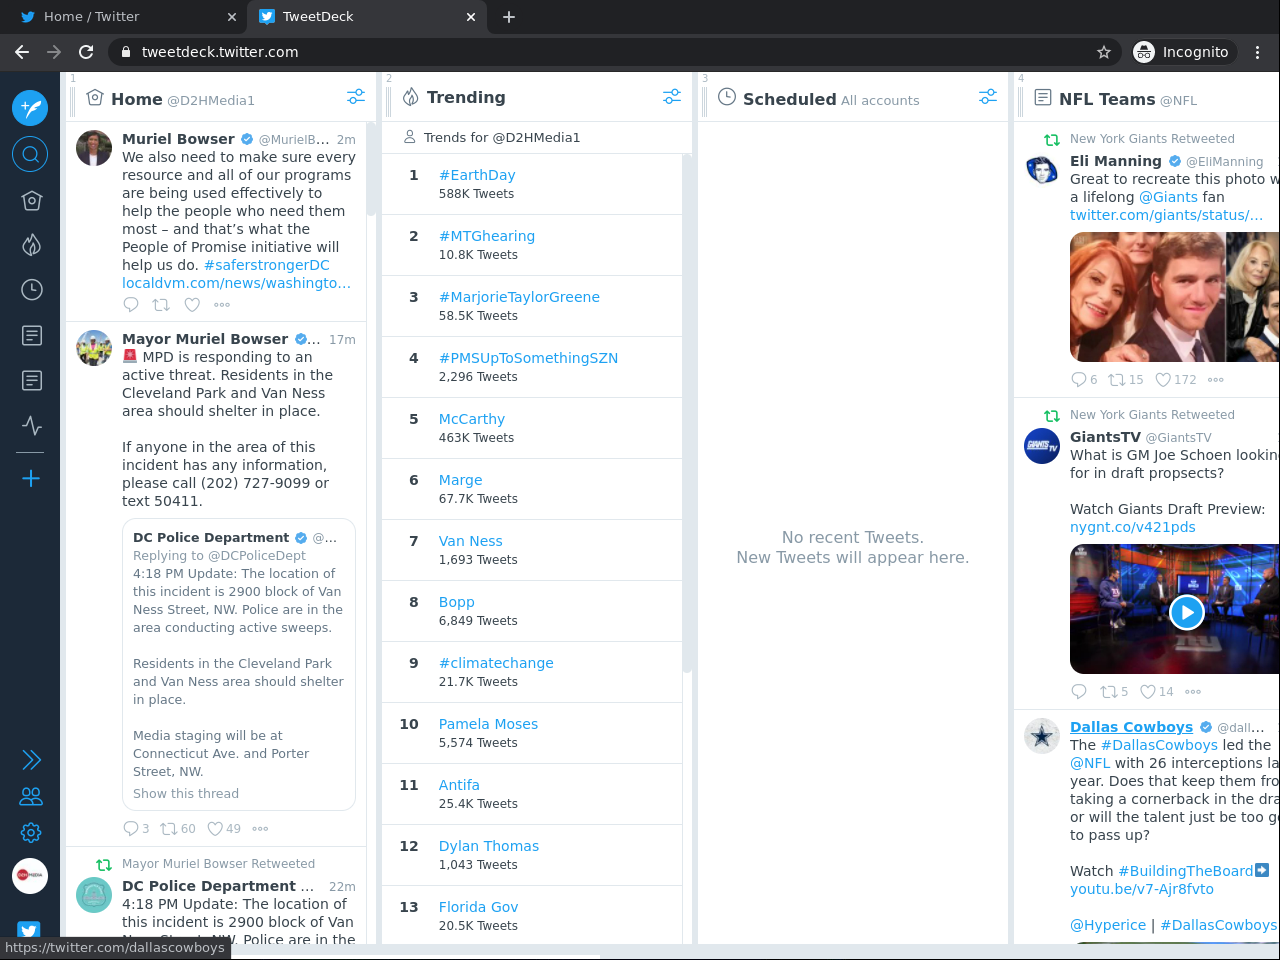Click Show this thread in quoted tweet
Viewport: 1280px width, 960px height.
(x=186, y=793)
